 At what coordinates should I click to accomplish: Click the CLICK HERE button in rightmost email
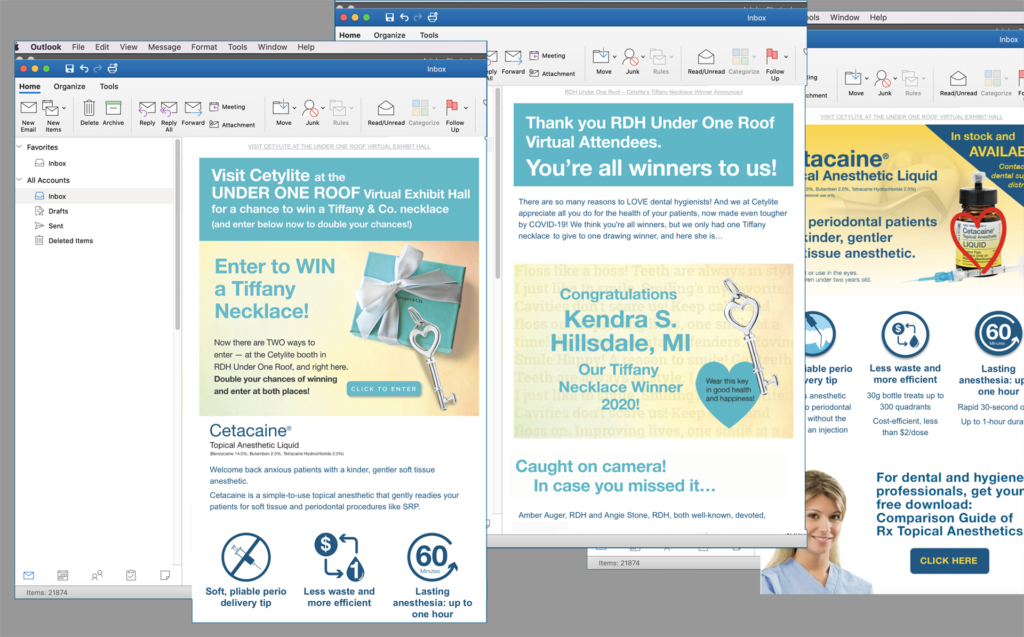pos(949,561)
